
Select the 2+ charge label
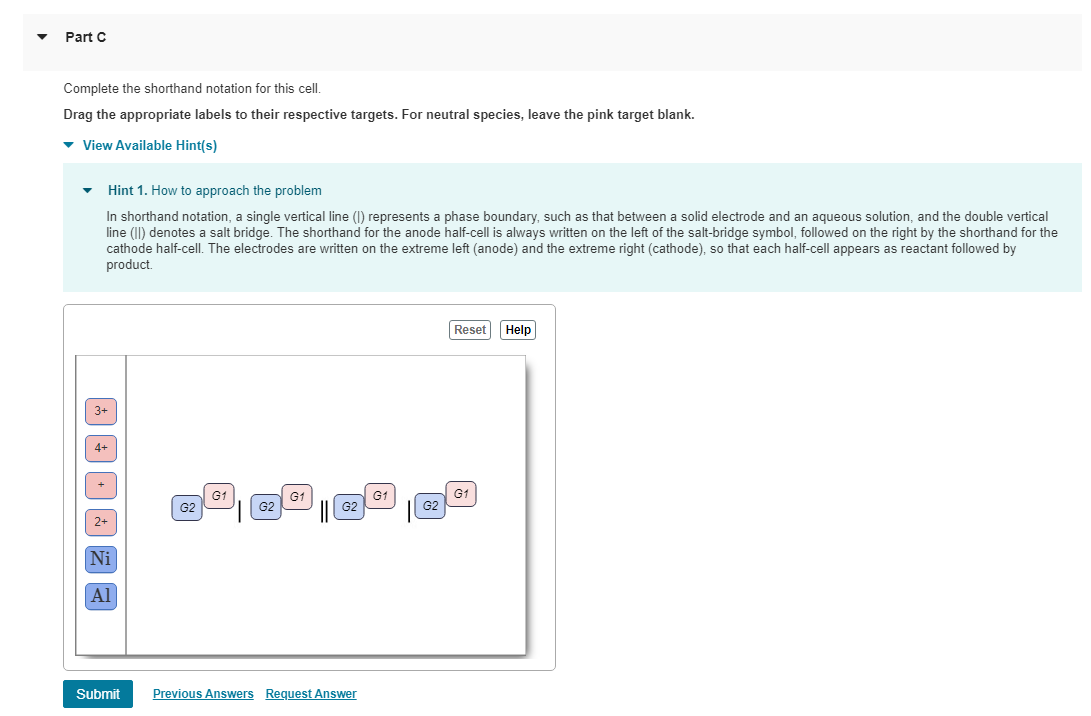(100, 522)
